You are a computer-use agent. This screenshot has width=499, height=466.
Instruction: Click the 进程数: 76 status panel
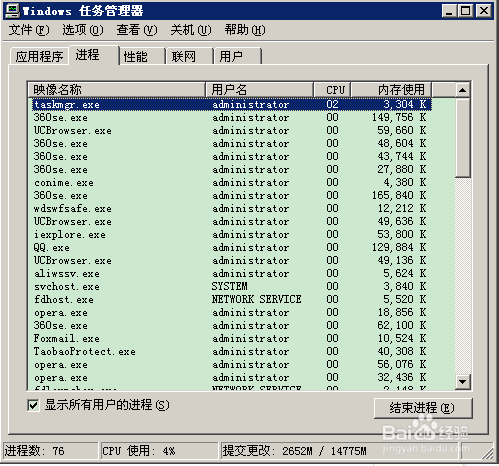(51, 451)
